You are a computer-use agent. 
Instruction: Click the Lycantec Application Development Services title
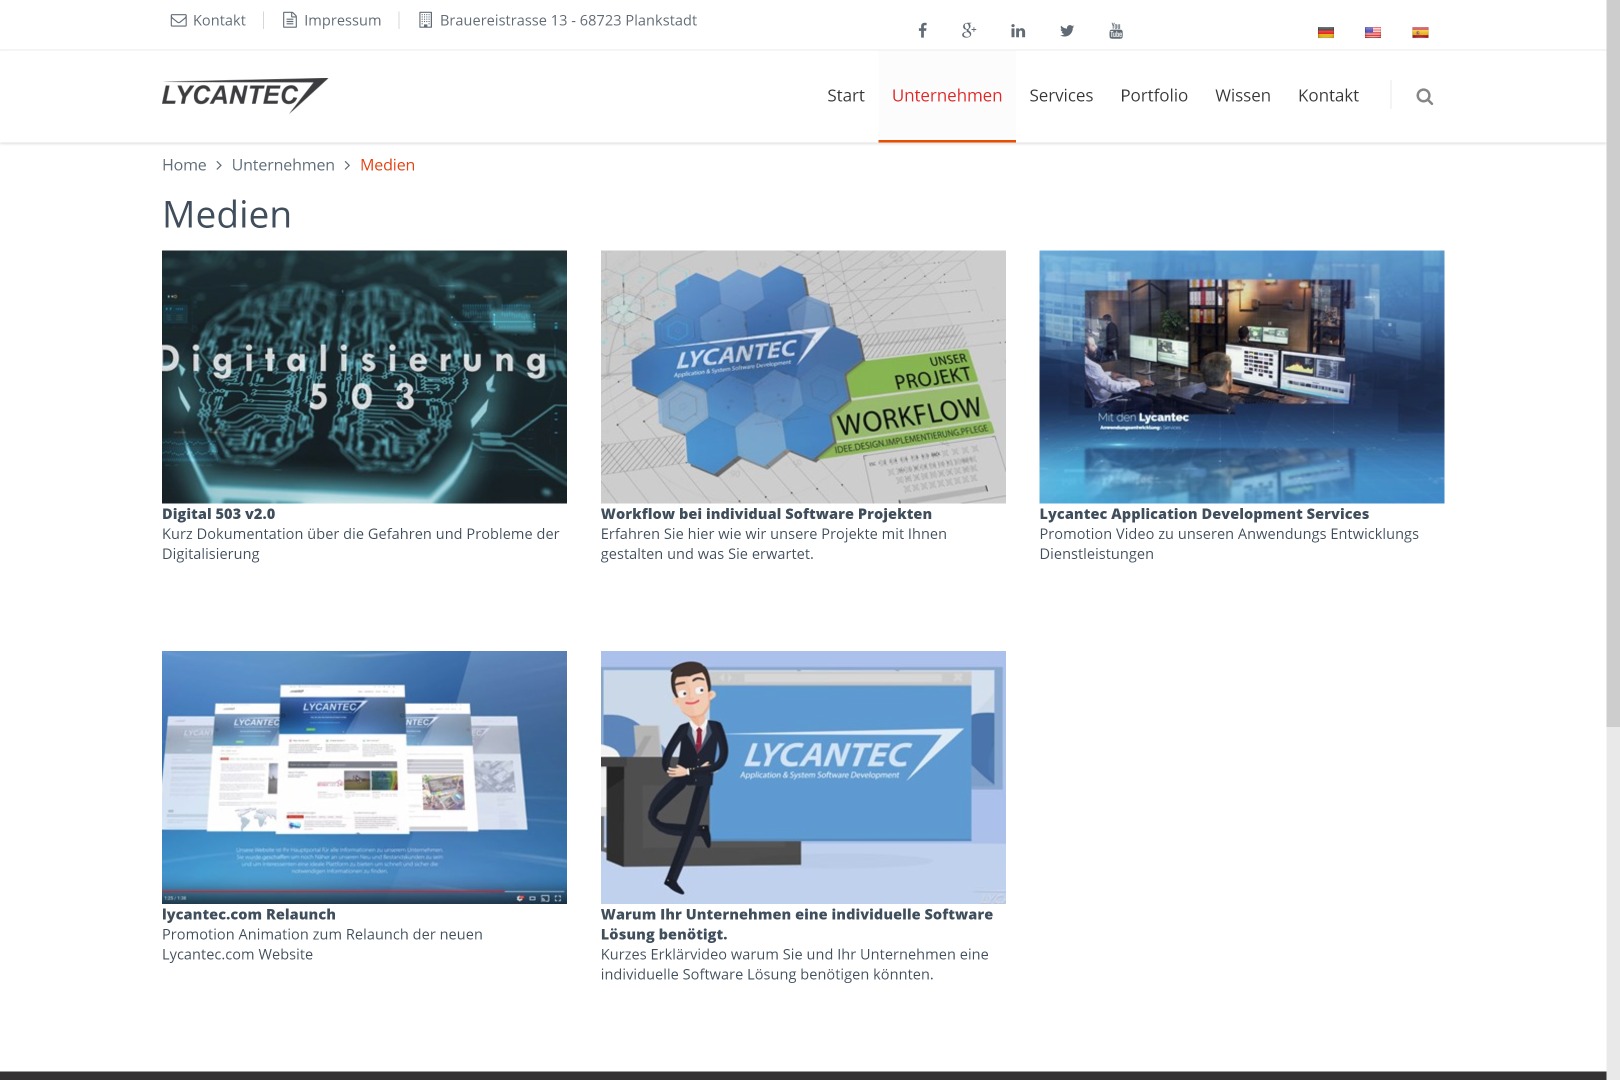tap(1204, 514)
